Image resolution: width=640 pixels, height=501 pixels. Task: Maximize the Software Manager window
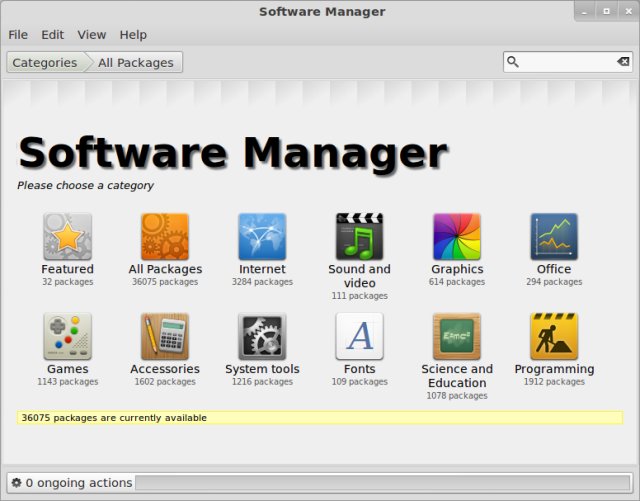607,11
